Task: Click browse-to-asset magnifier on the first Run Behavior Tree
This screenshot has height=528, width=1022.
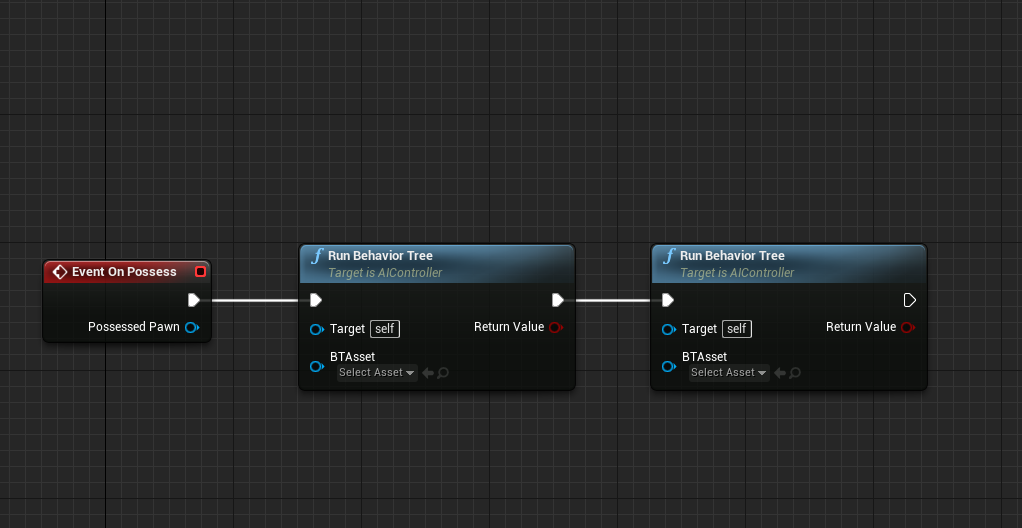Action: tap(443, 373)
